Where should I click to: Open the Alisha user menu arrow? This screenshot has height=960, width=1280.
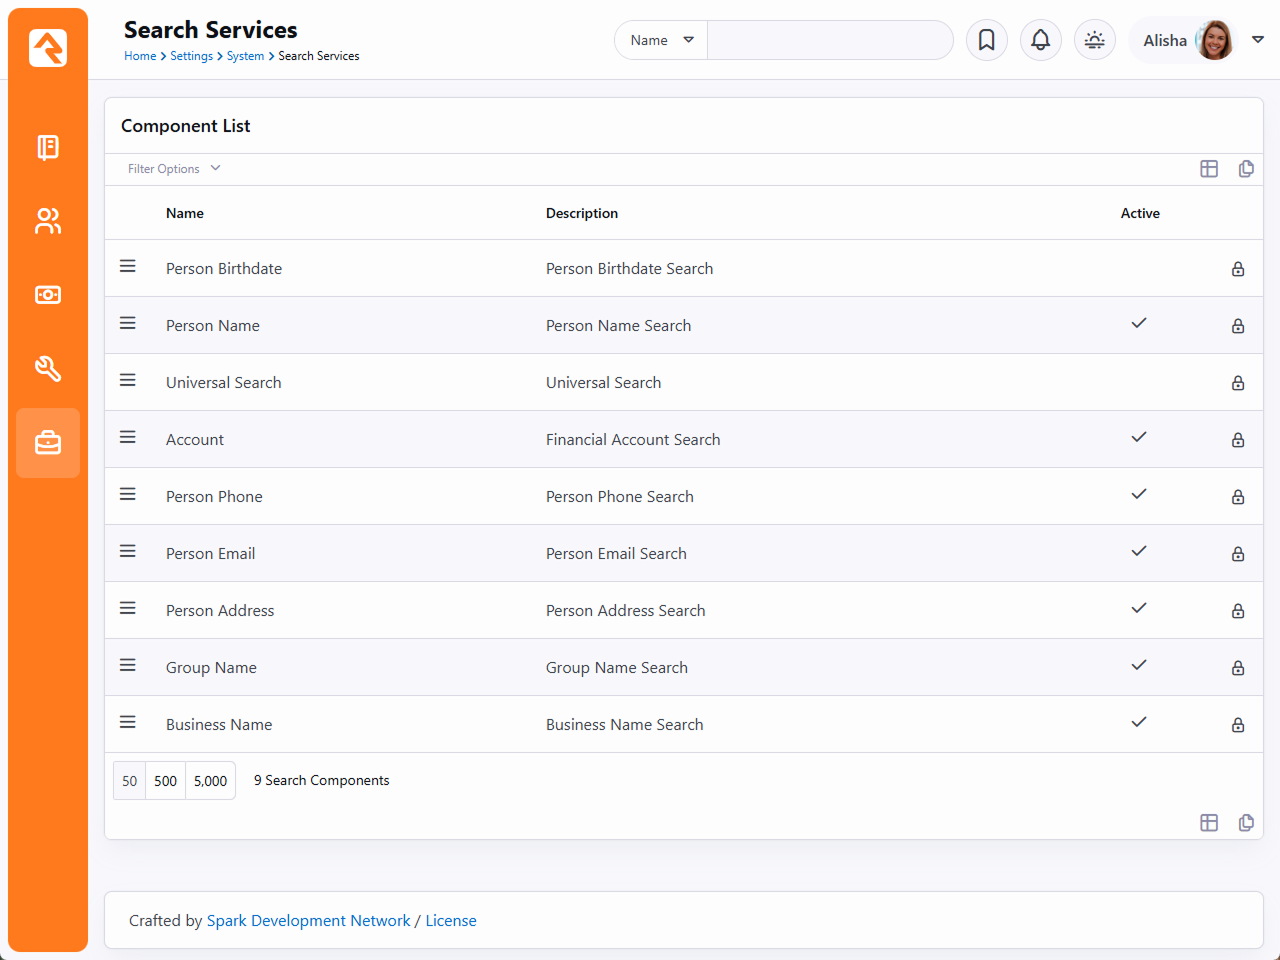click(1258, 40)
